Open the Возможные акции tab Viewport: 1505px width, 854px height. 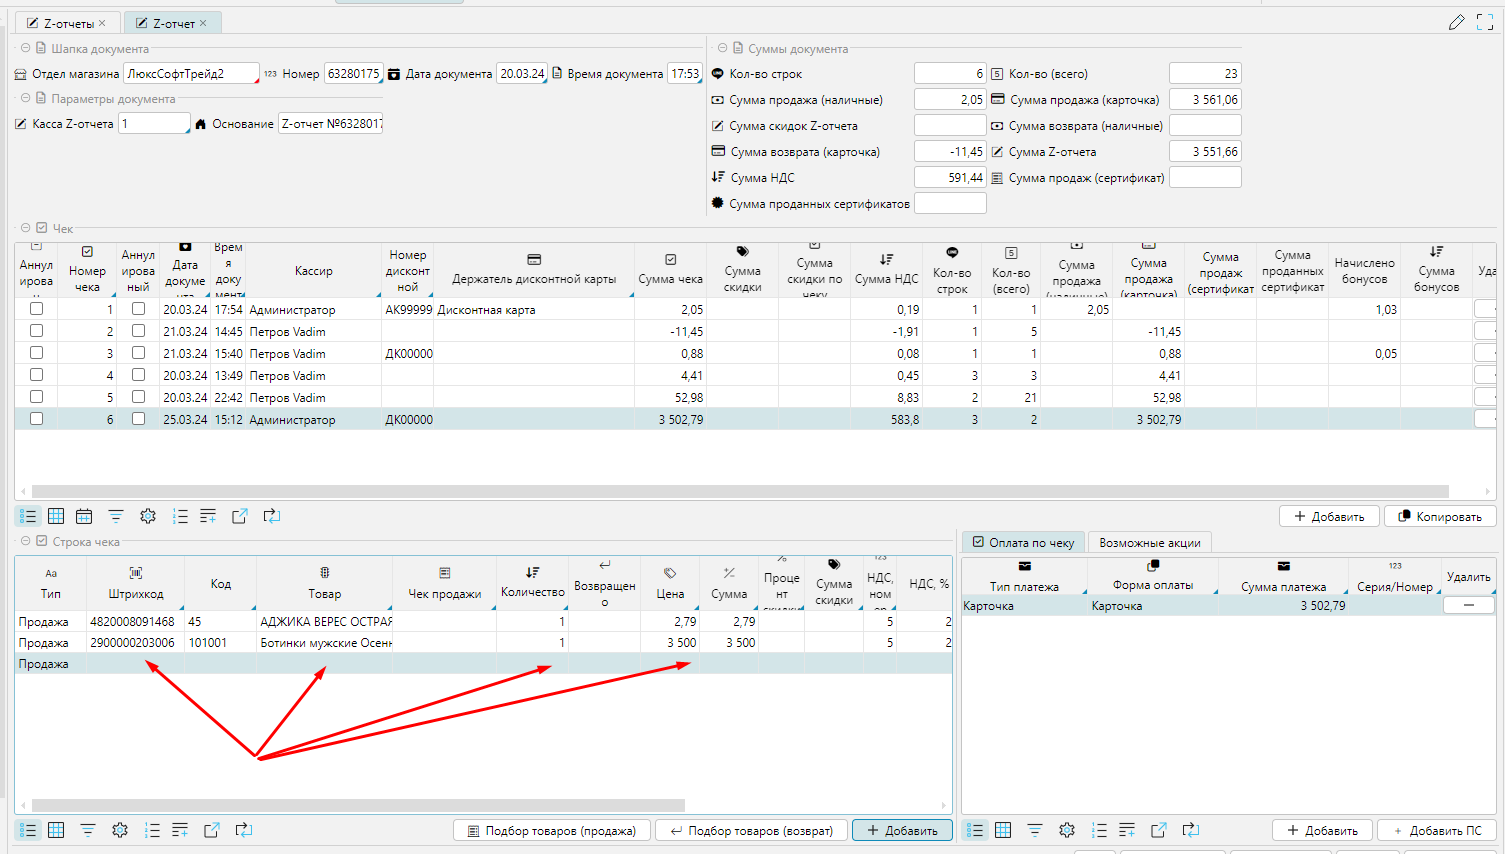tap(1149, 542)
